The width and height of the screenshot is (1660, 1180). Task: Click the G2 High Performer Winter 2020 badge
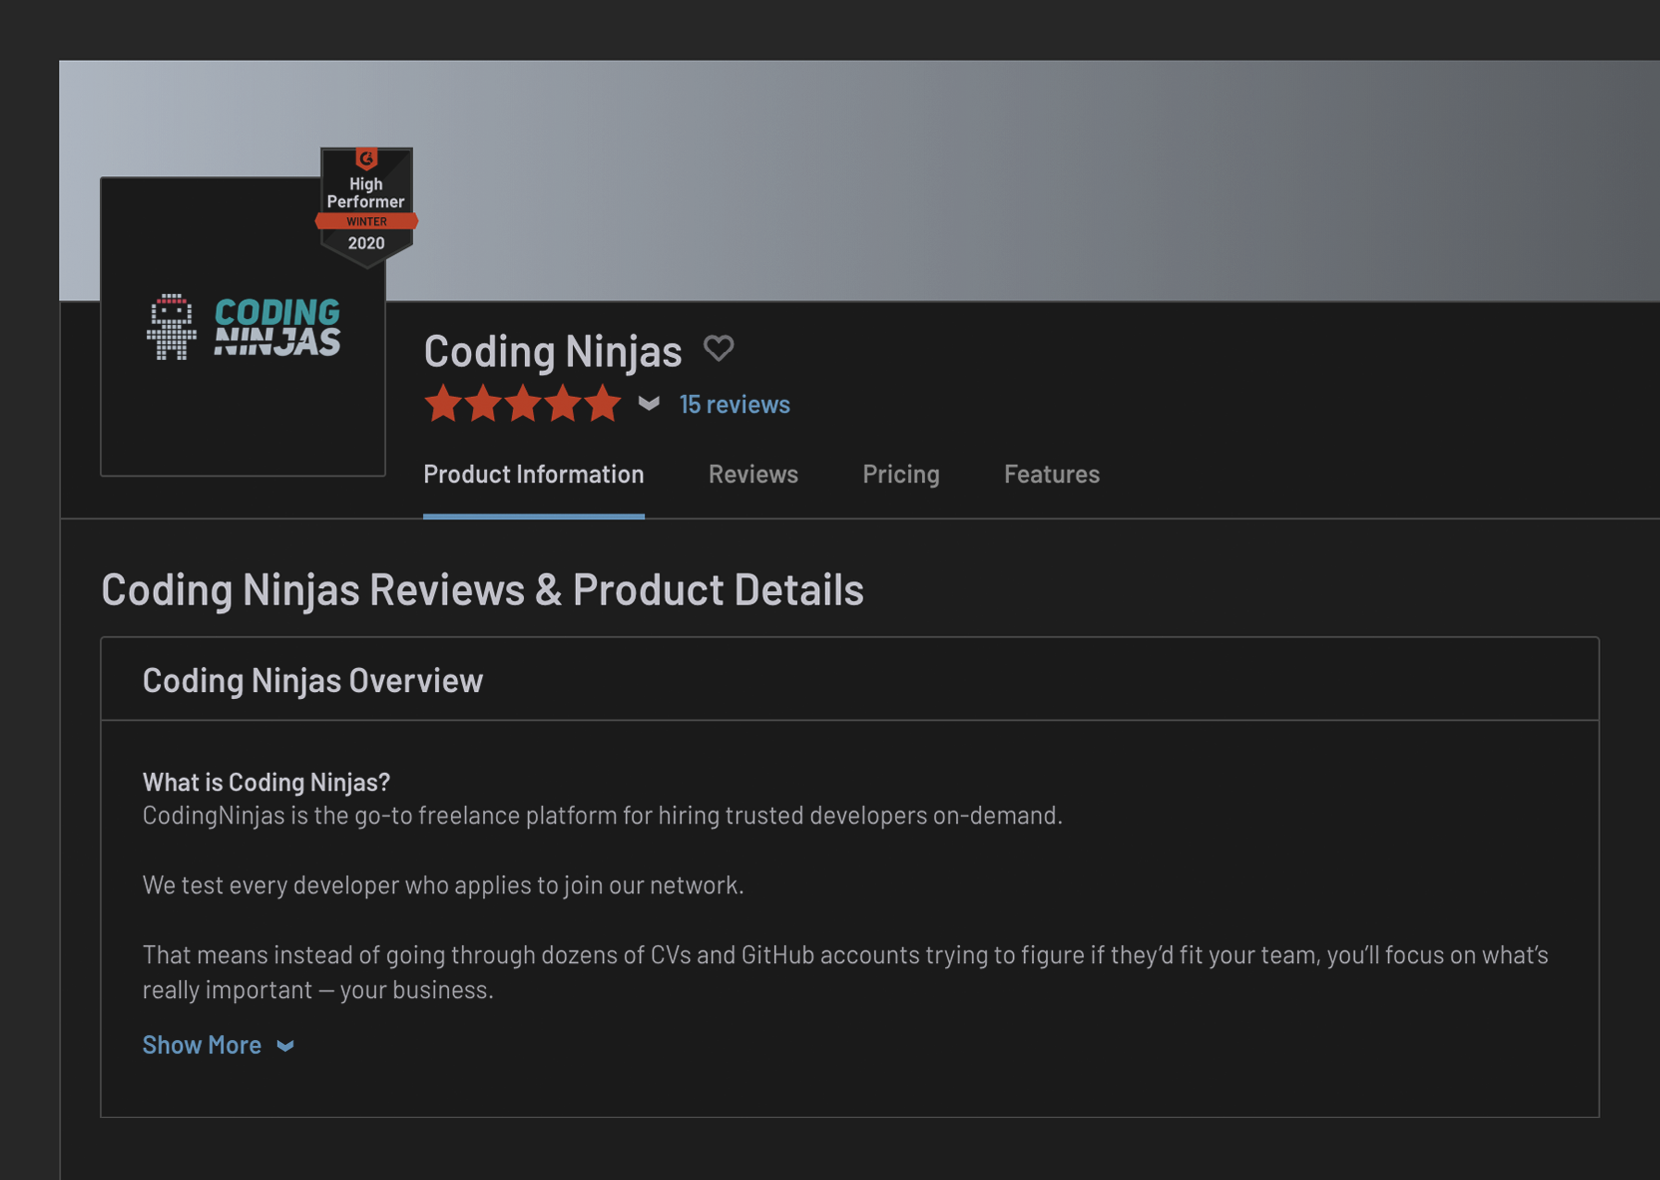pos(366,207)
